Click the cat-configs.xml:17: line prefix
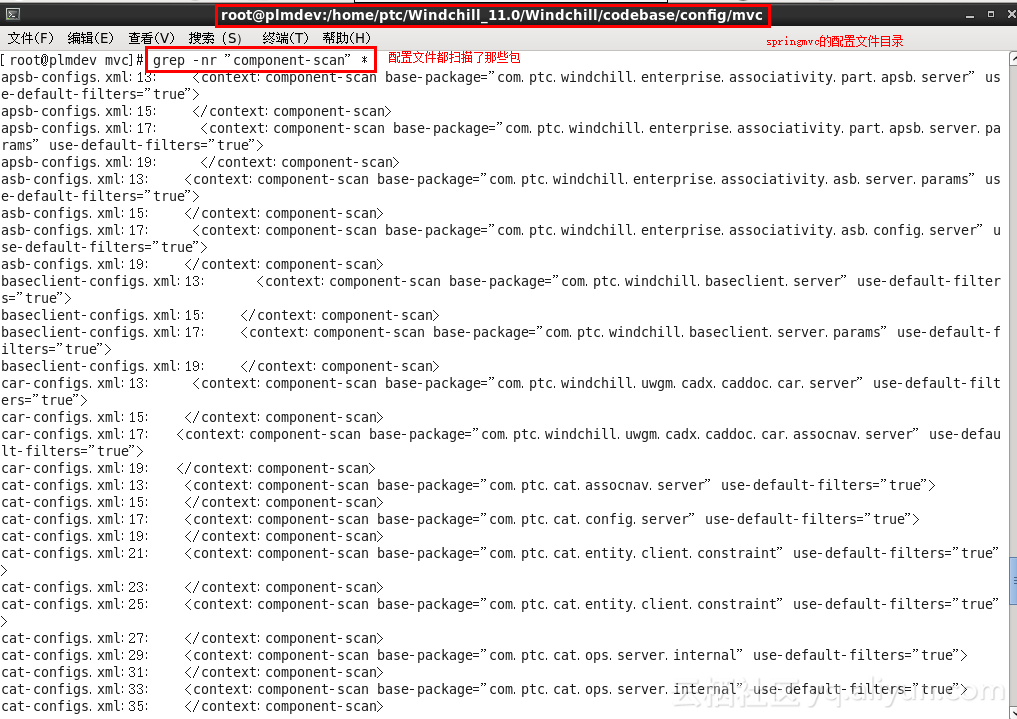This screenshot has width=1017, height=719. [x=75, y=519]
